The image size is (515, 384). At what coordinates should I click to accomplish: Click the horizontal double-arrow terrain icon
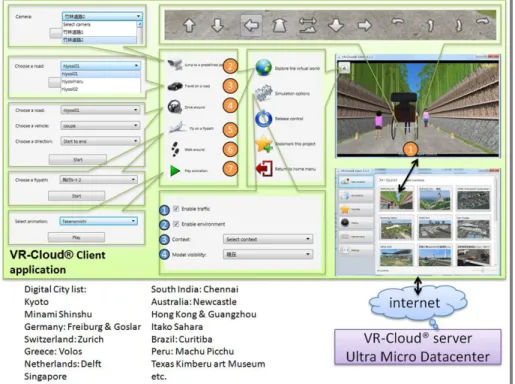[308, 25]
